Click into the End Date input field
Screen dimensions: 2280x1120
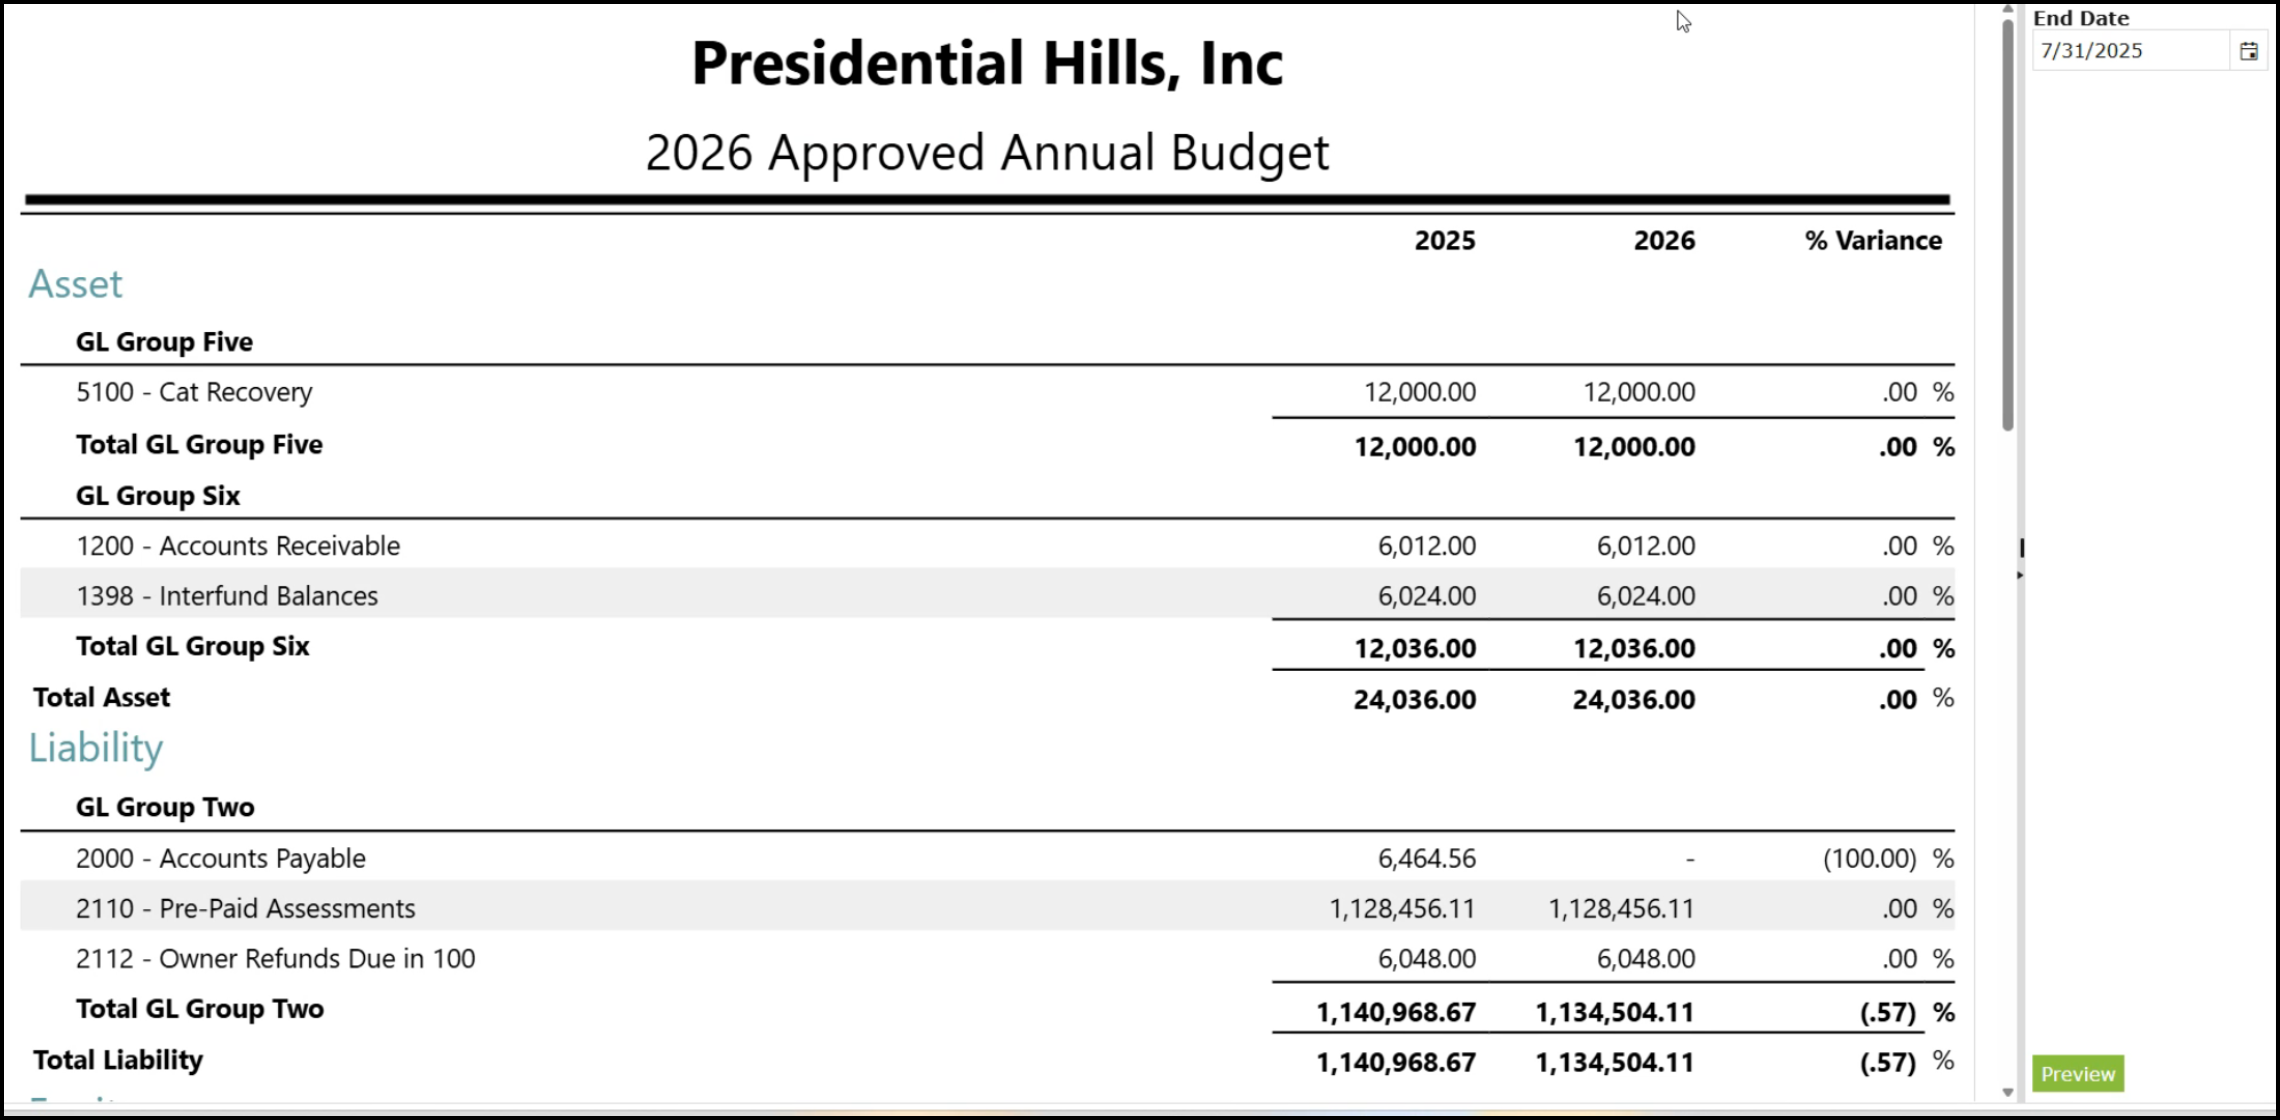tap(2131, 51)
